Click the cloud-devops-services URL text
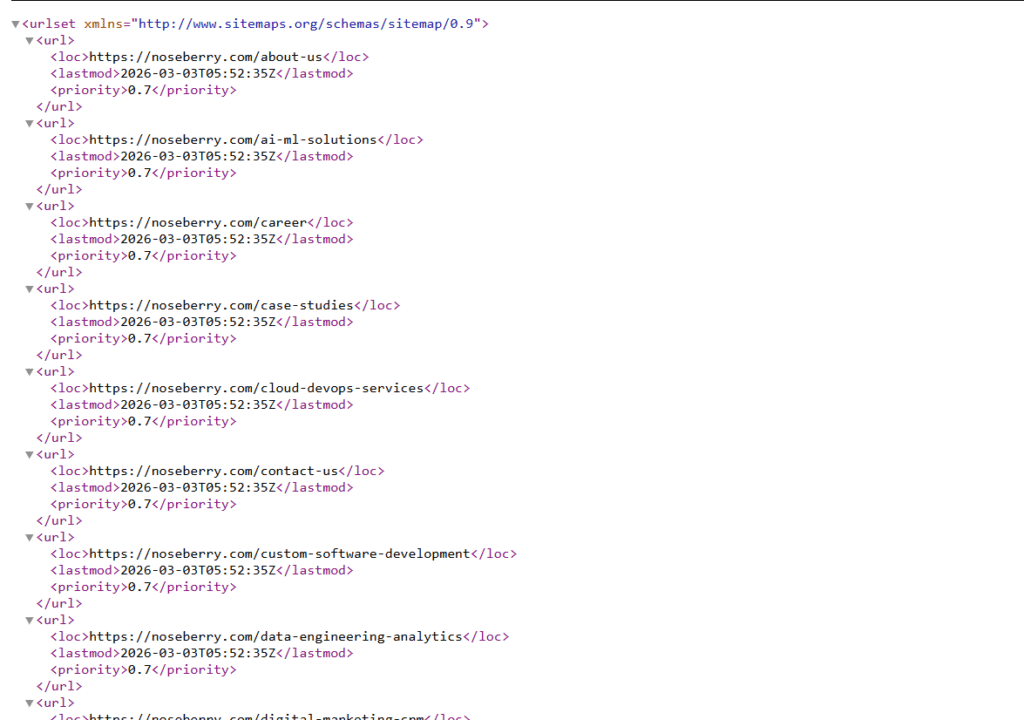Screen dimensions: 1024x720 pyautogui.click(x=256, y=388)
